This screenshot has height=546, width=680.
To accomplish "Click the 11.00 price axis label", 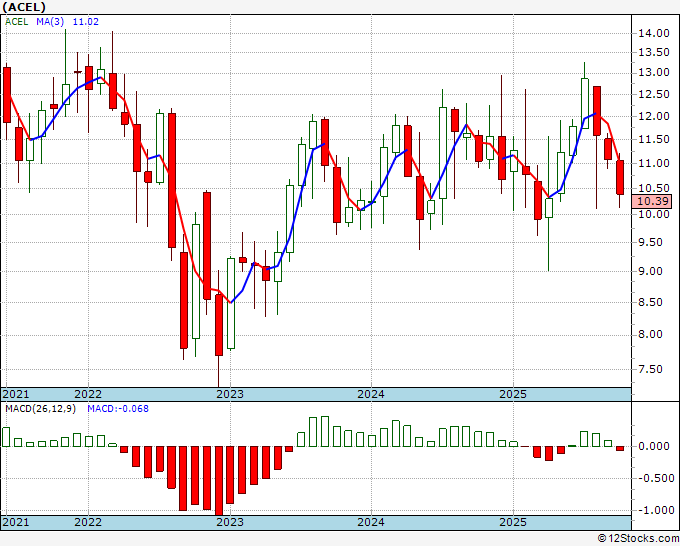I will coord(654,163).
